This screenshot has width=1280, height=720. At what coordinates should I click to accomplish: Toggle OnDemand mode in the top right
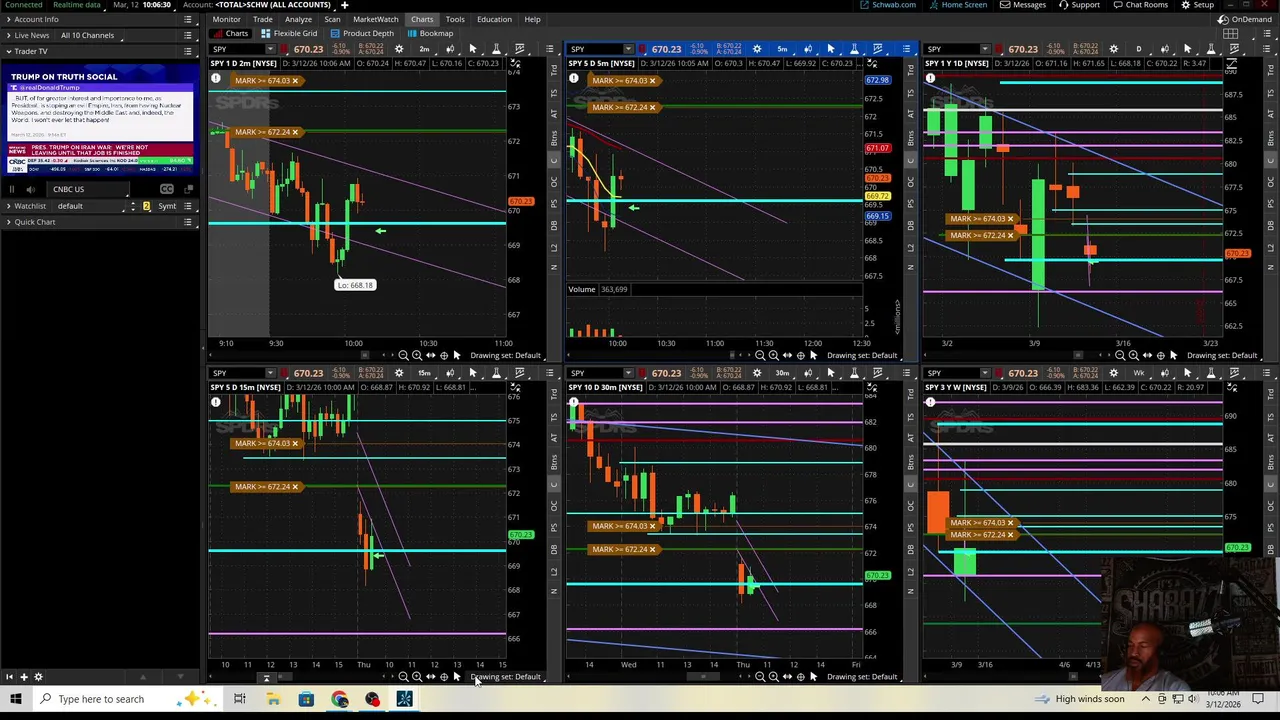(1245, 19)
